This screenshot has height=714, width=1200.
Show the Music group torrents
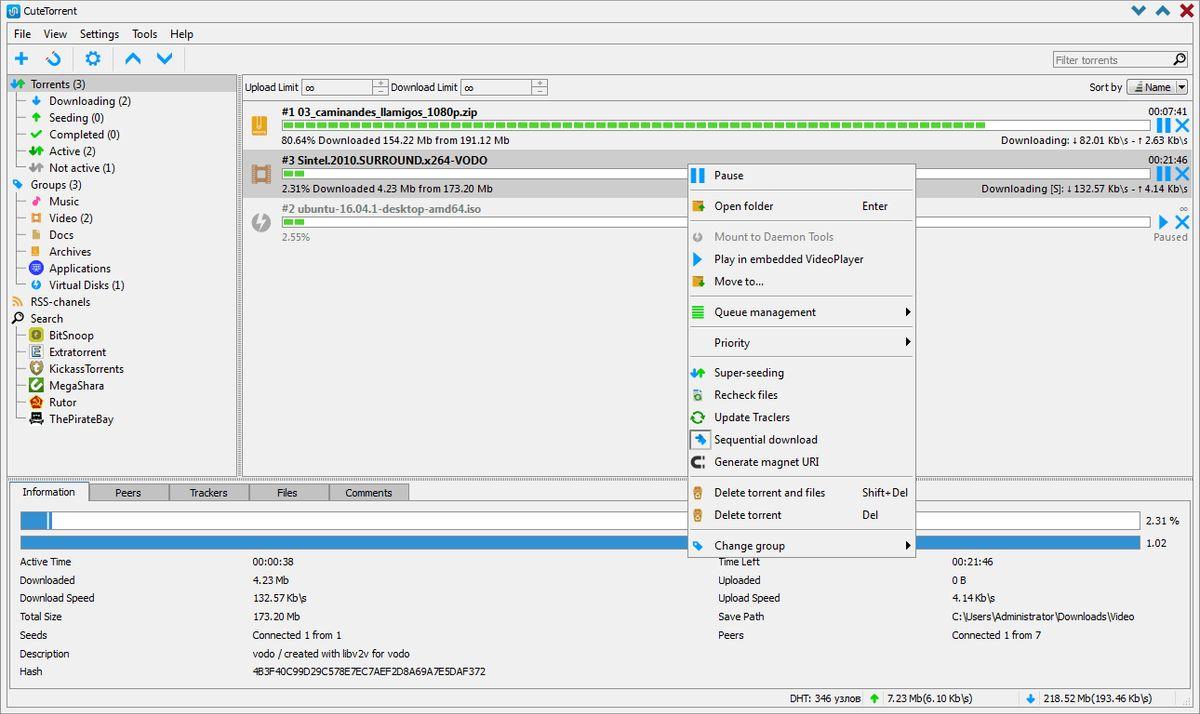coord(64,202)
